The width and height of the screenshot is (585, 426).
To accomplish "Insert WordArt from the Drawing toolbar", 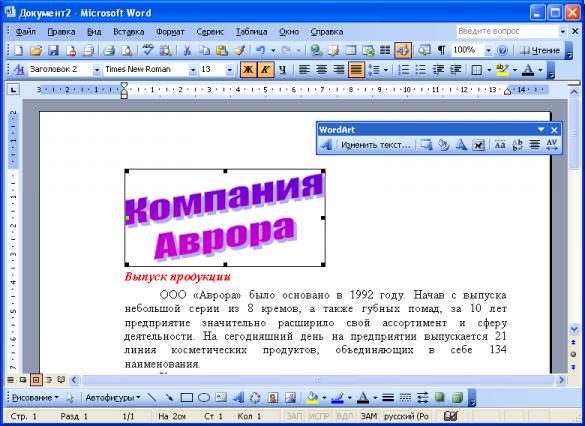I will (238, 398).
